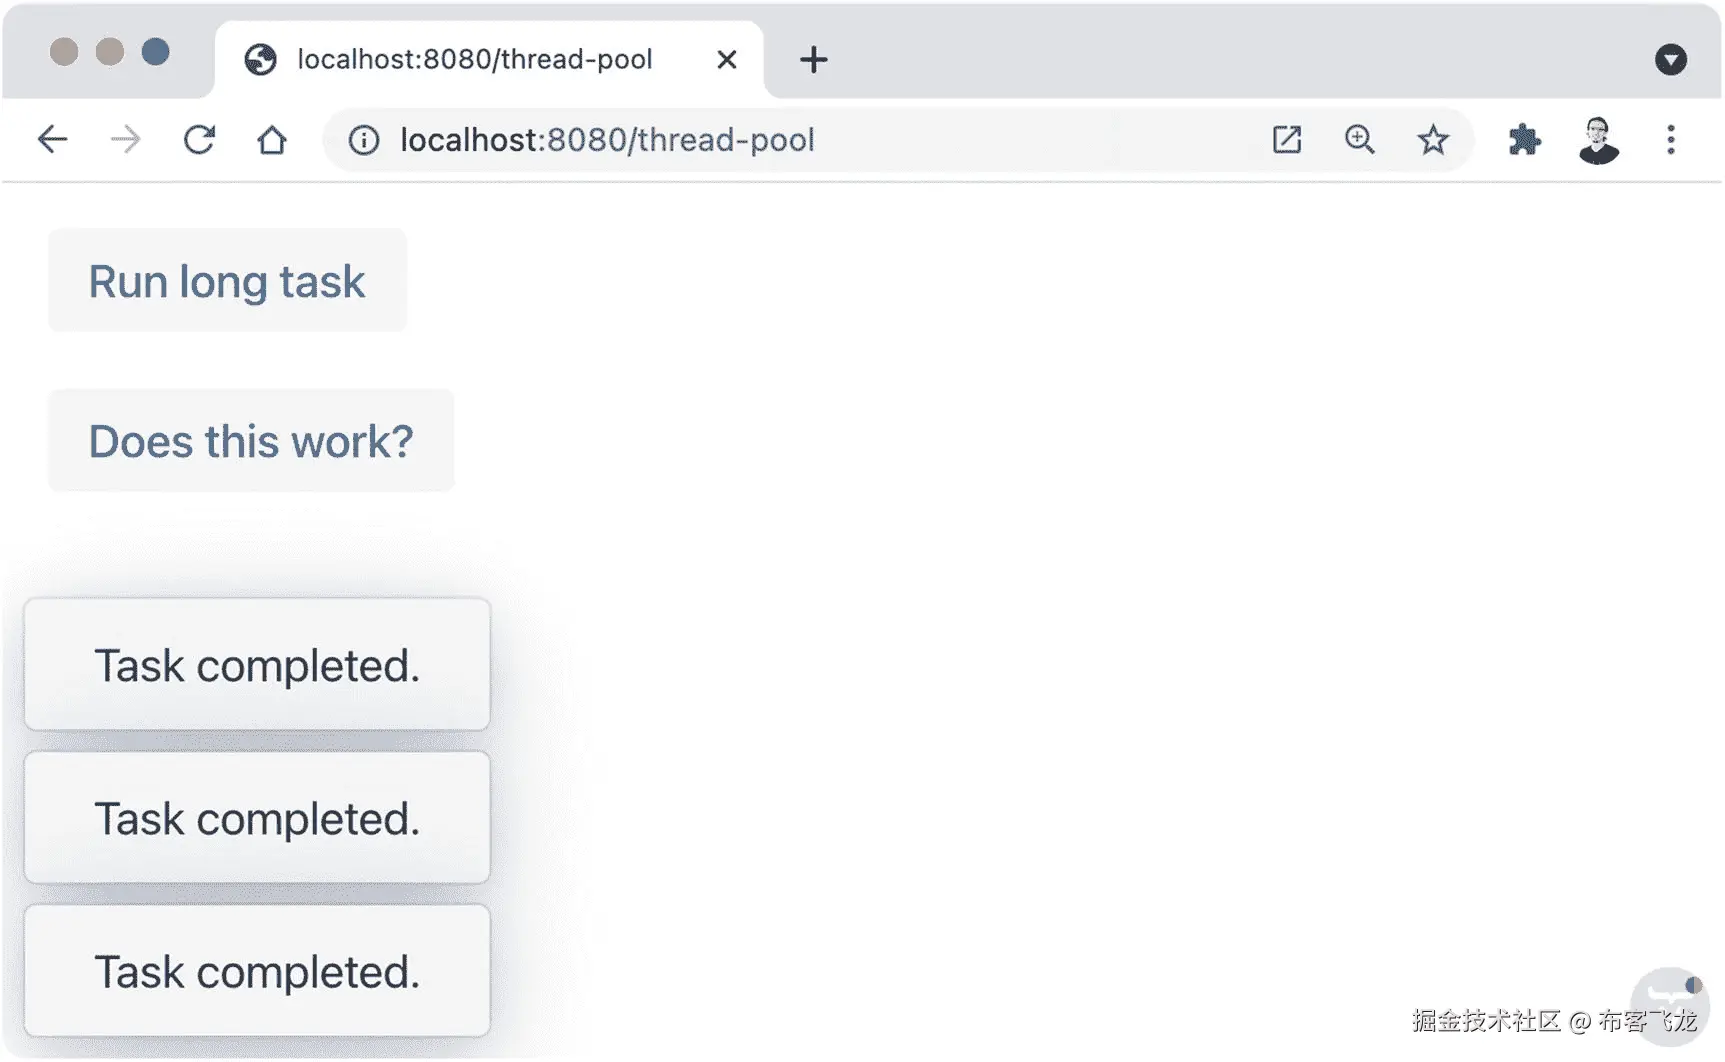Screen dimensions: 1725x1062
Task: Open the Extensions puzzle menu
Action: (x=1524, y=140)
